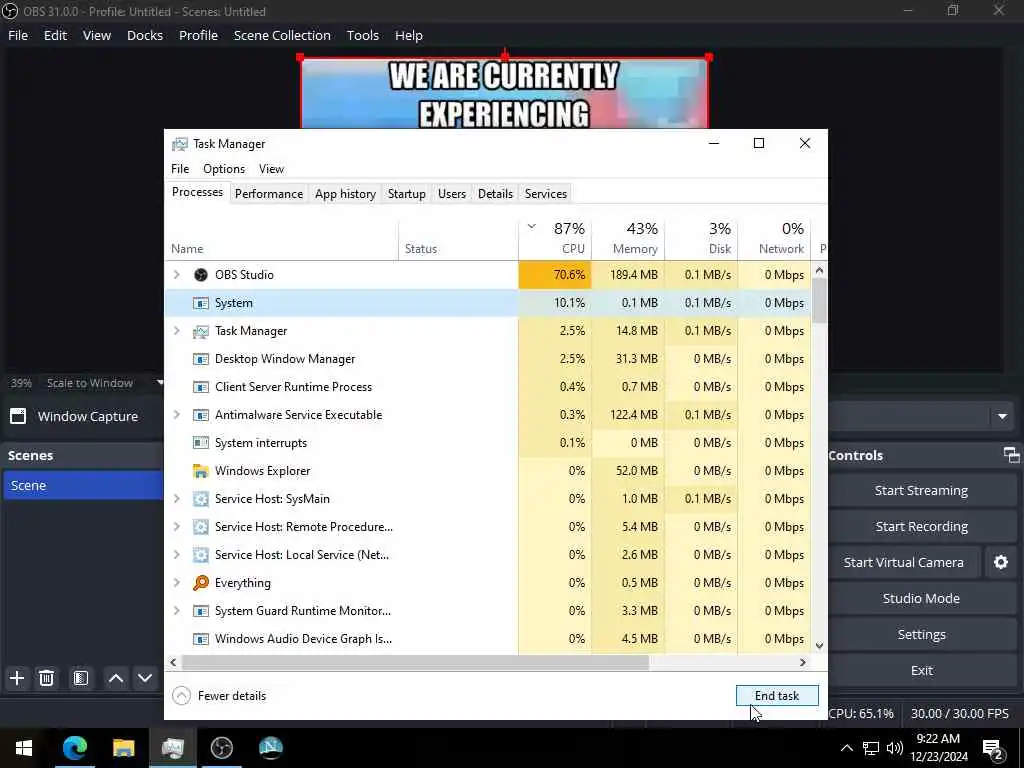Expand Service Host: Remote Procedure row
This screenshot has height=768, width=1024.
coord(176,527)
